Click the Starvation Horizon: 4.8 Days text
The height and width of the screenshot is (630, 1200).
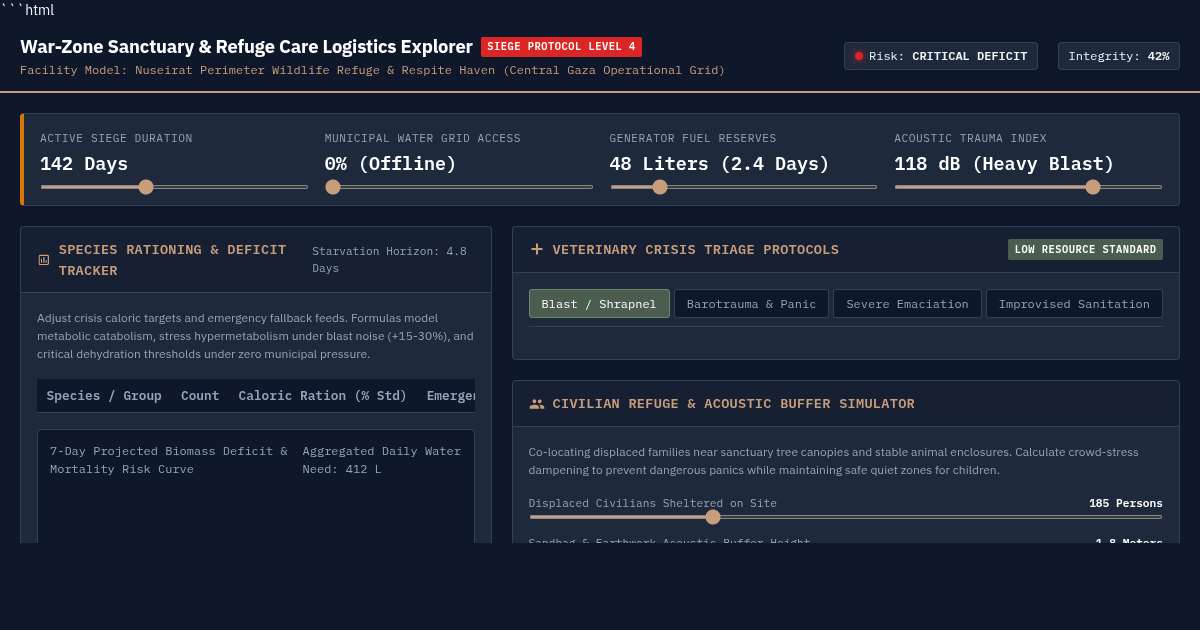point(389,260)
